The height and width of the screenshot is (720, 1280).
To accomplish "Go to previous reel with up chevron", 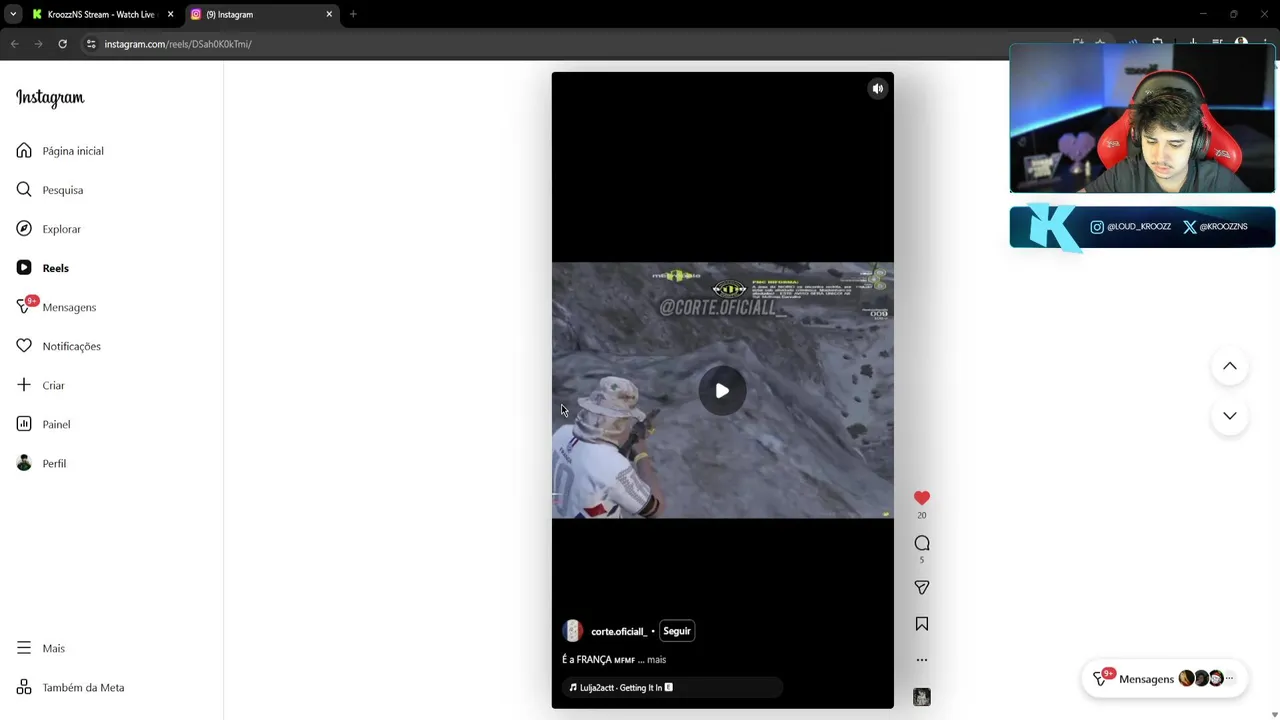I will click(x=1230, y=366).
